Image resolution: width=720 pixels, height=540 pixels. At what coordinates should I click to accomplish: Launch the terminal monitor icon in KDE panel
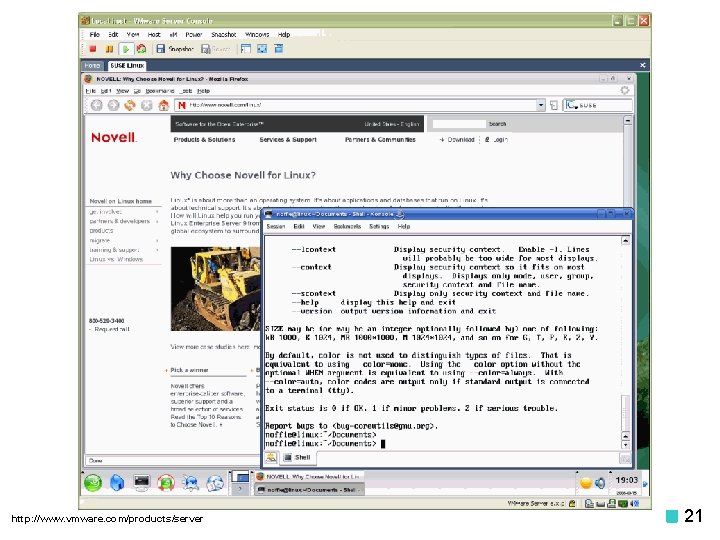pyautogui.click(x=142, y=483)
